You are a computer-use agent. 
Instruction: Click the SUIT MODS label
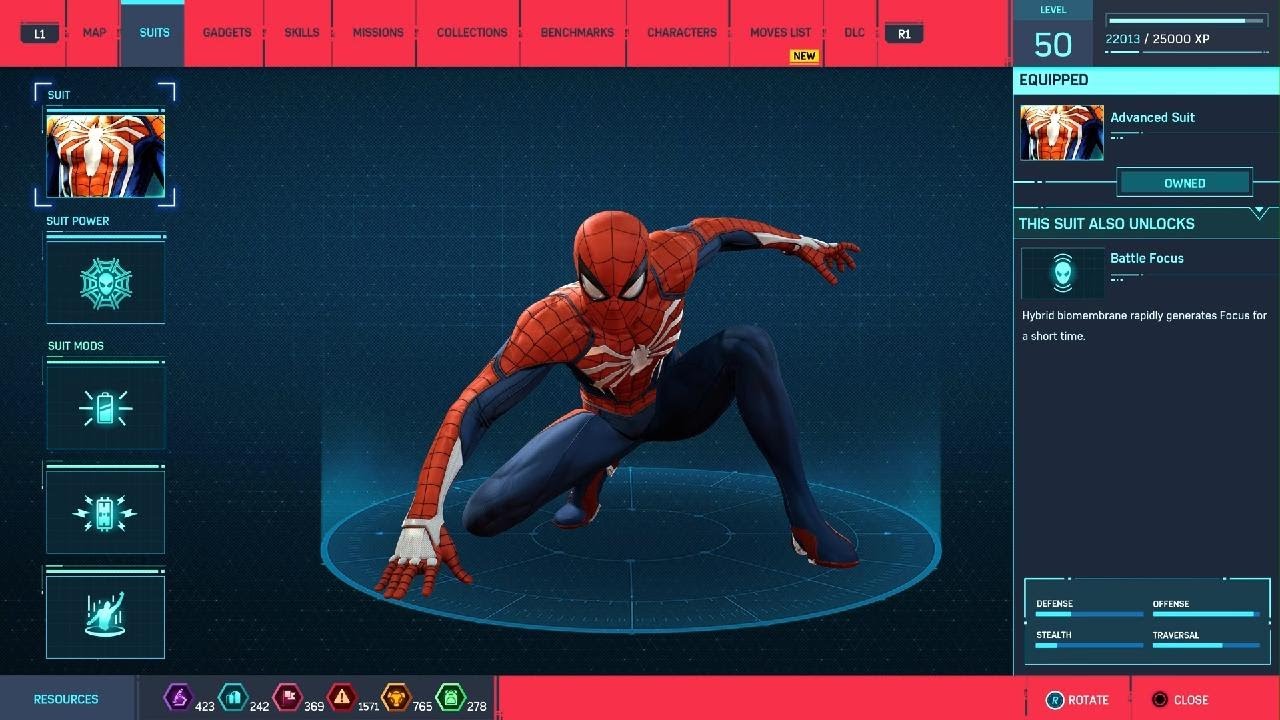(76, 346)
